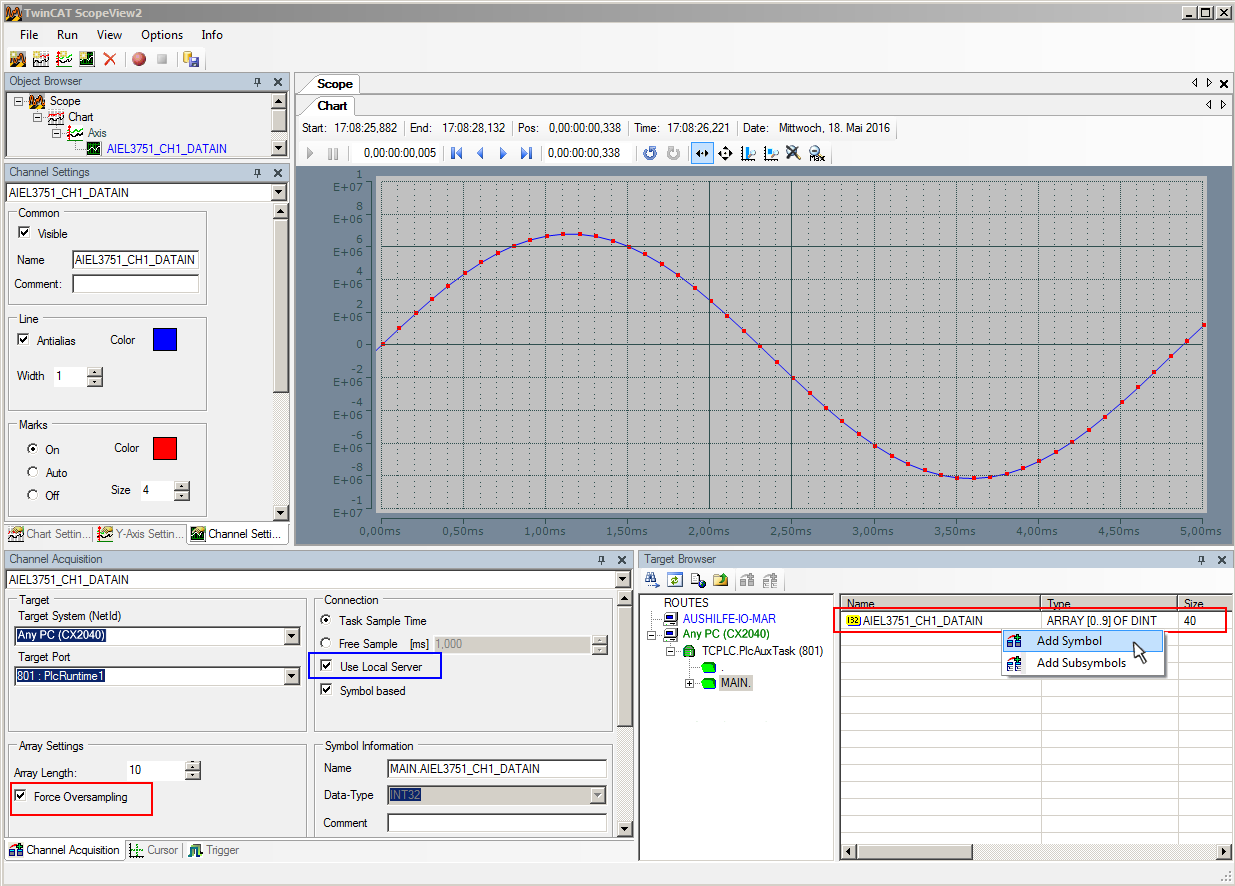Choose Add Symbol from context menu
This screenshot has width=1235, height=886.
[1083, 641]
